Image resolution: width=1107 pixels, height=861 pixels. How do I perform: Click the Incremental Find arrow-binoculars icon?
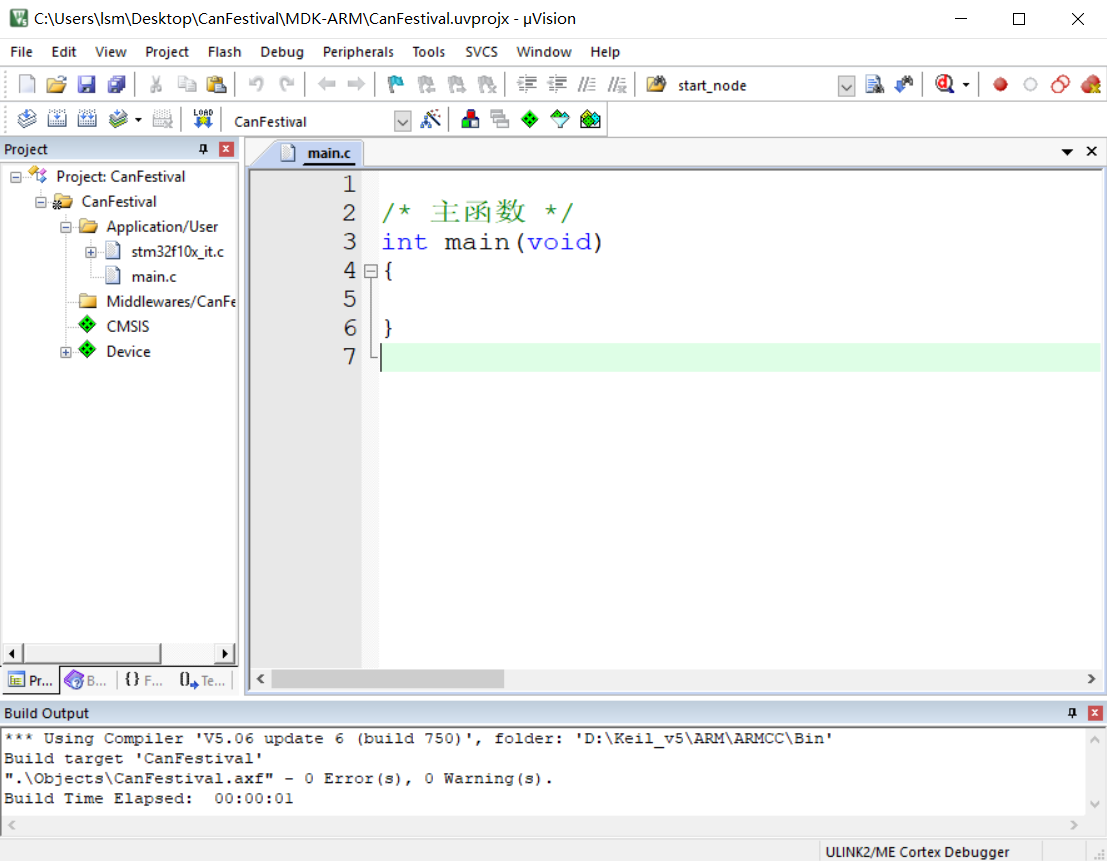tap(904, 85)
